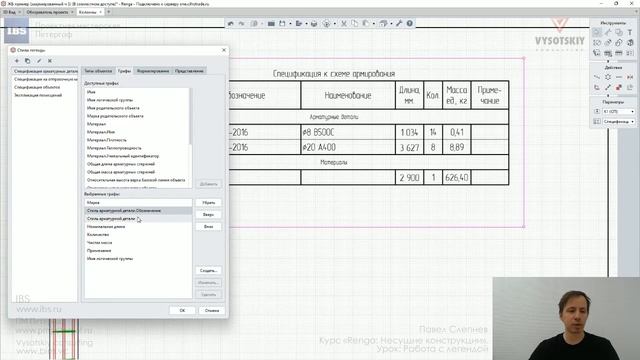Open project folder icon in toolbar
Viewport: 640px width, 360px height.
(x=271, y=24)
